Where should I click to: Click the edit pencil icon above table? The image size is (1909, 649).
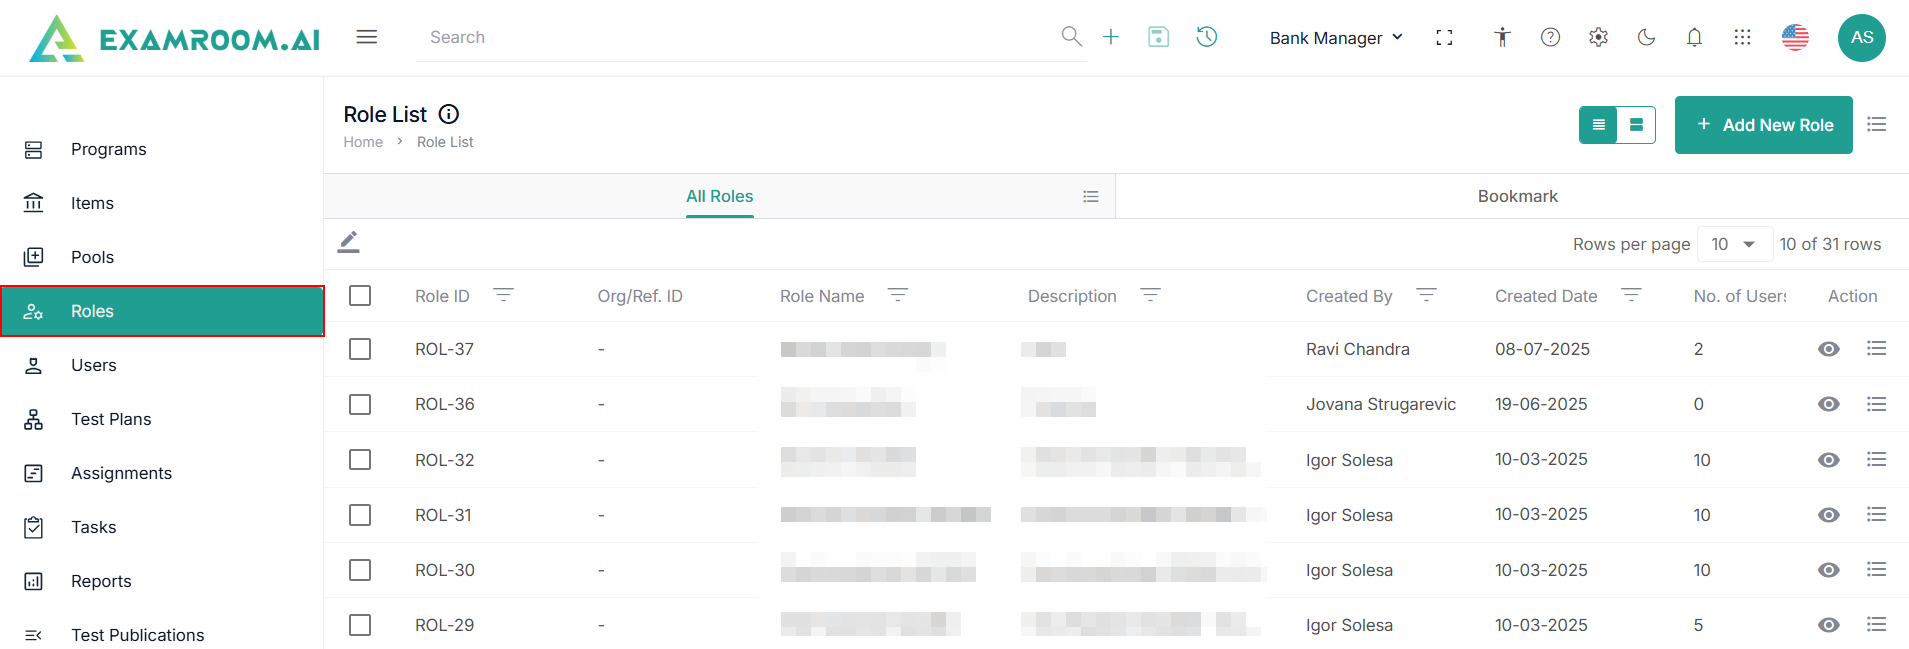click(348, 242)
